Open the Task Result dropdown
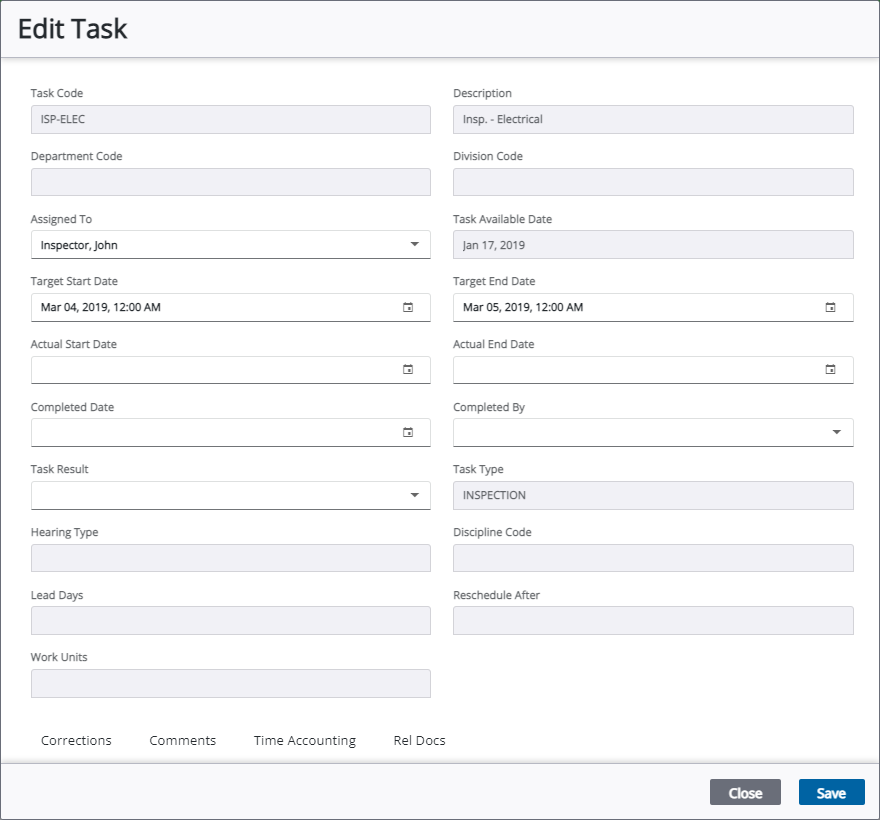This screenshot has width=880, height=820. [413, 495]
